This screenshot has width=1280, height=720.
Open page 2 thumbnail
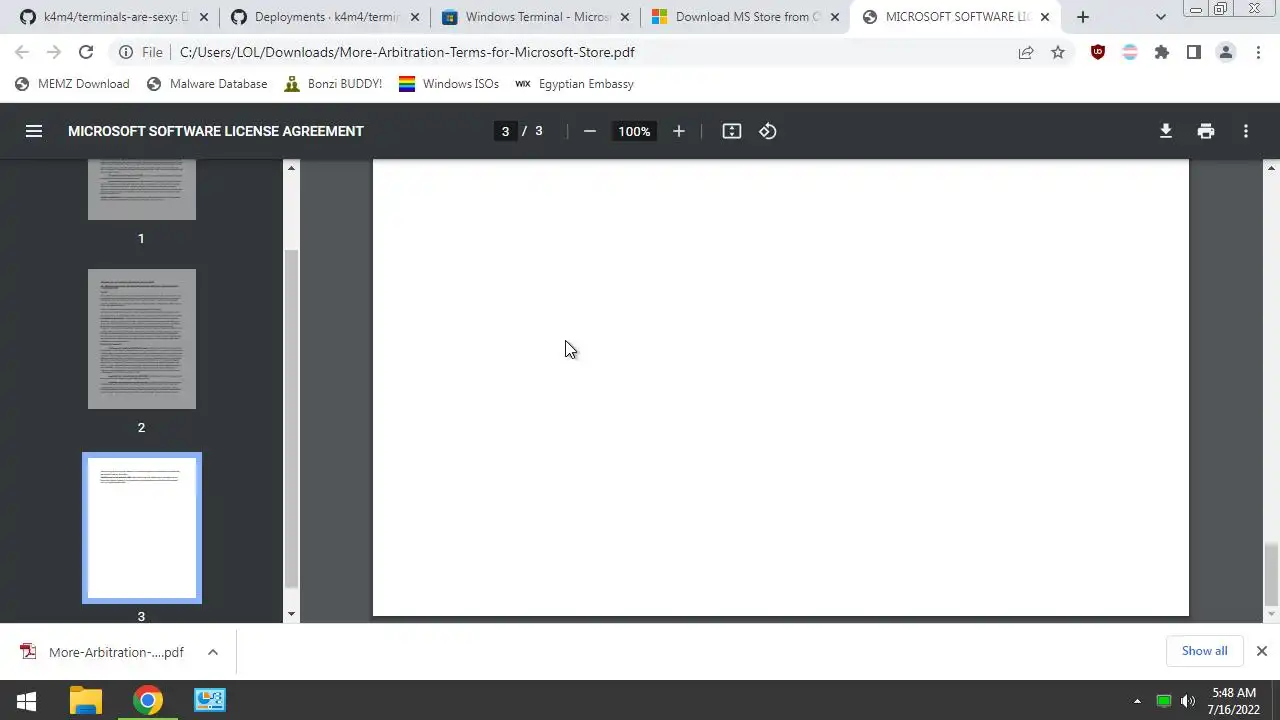[x=142, y=339]
